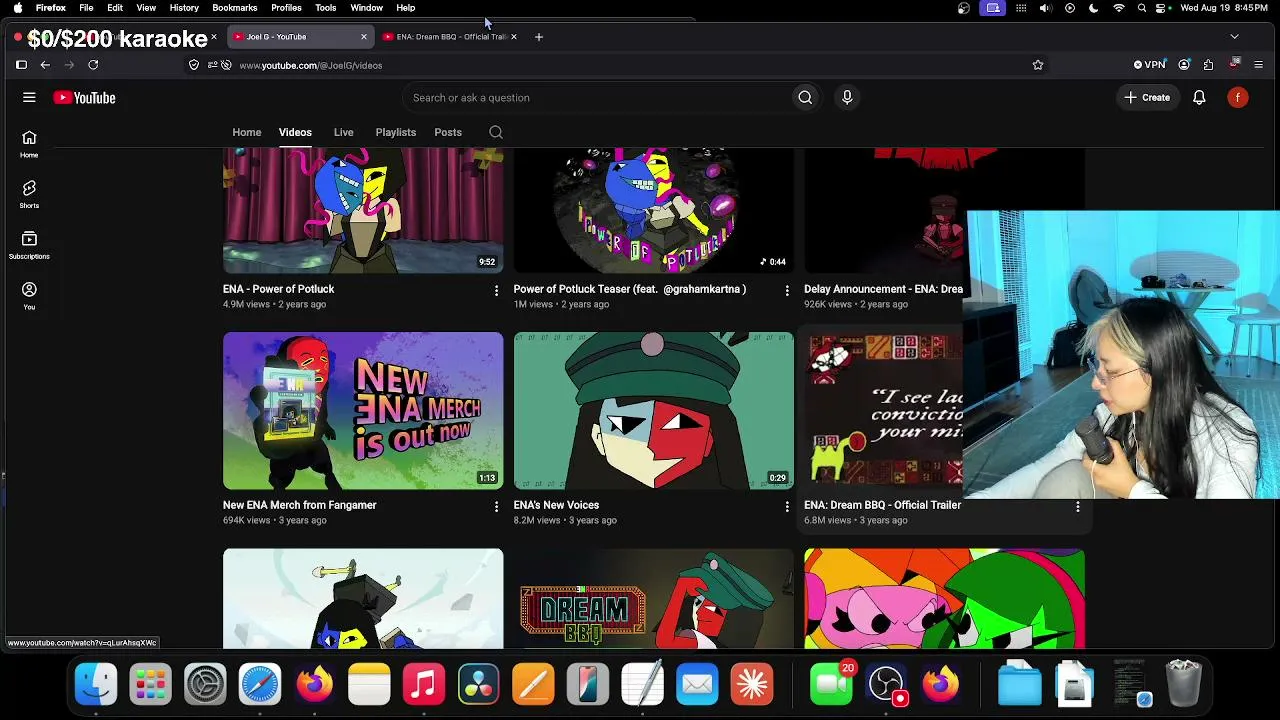Image resolution: width=1280 pixels, height=720 pixels.
Task: Open FaceTime from the Dock
Action: pos(831,684)
